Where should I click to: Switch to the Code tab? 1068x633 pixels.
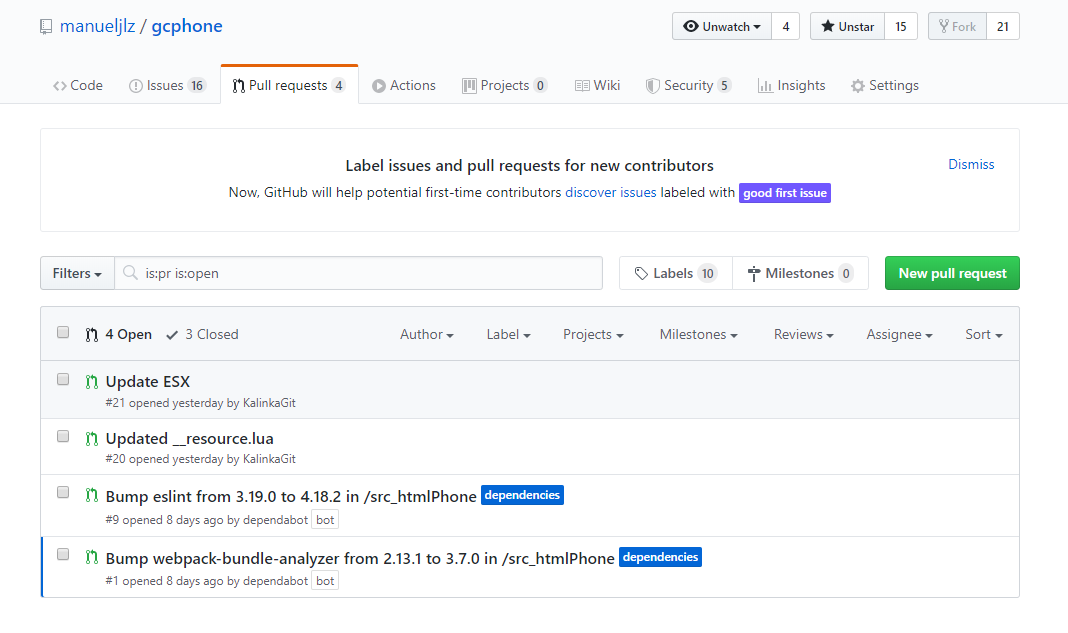click(x=78, y=85)
